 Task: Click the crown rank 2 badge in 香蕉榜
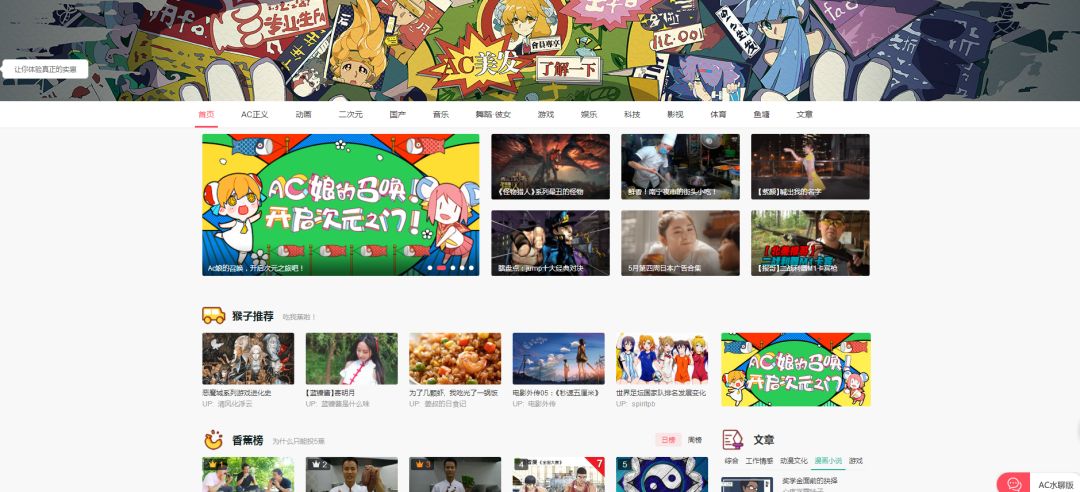click(x=320, y=464)
